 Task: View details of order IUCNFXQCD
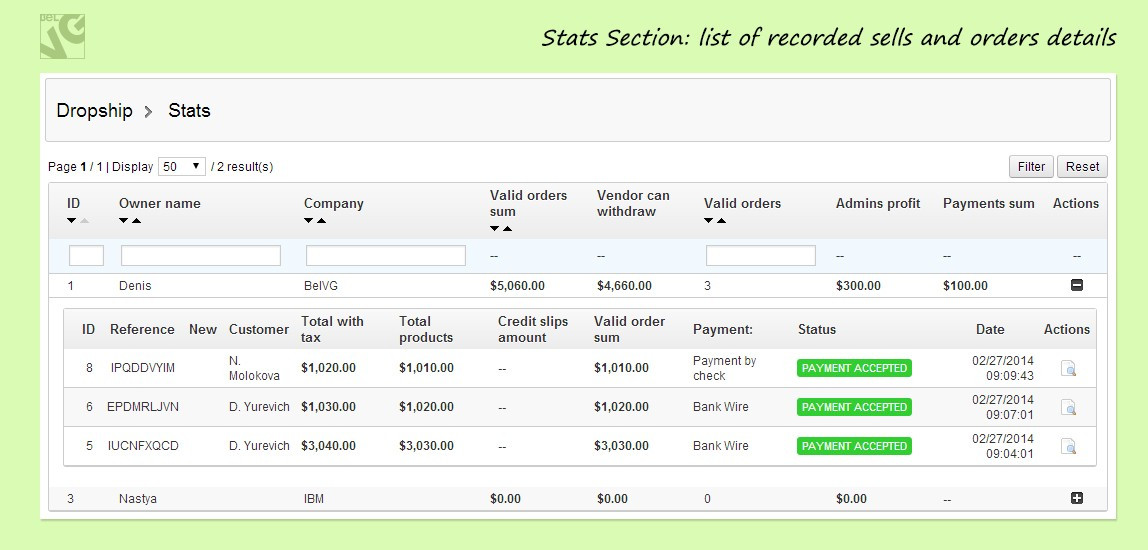click(x=1068, y=446)
